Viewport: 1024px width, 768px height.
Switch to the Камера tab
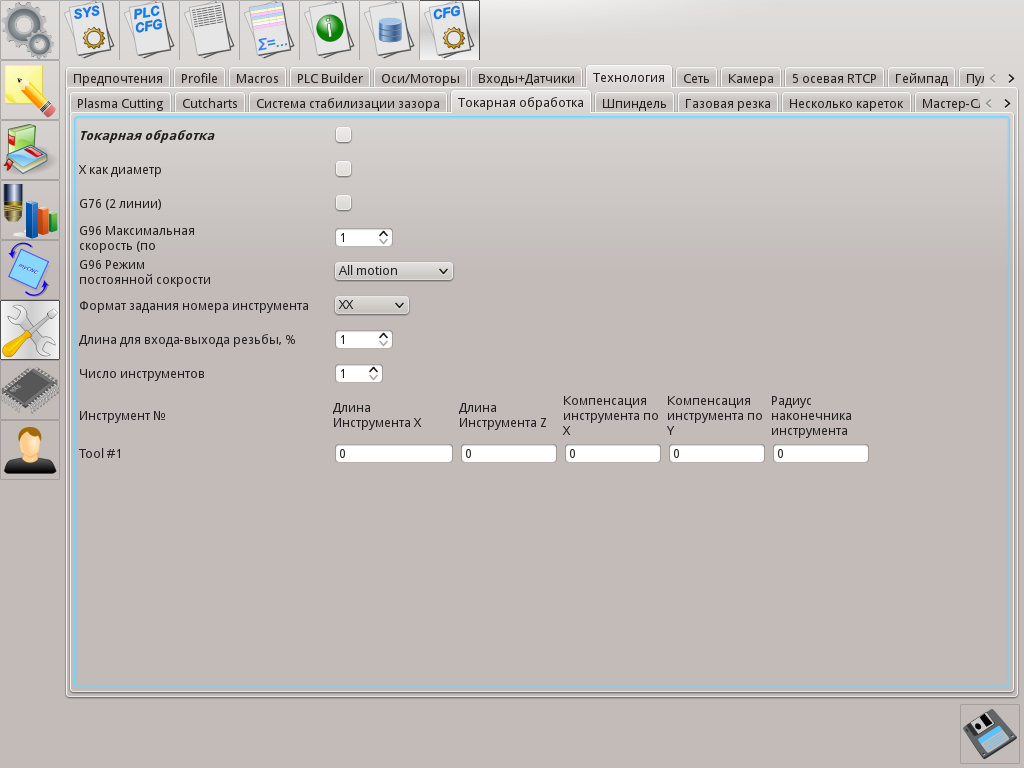(751, 78)
